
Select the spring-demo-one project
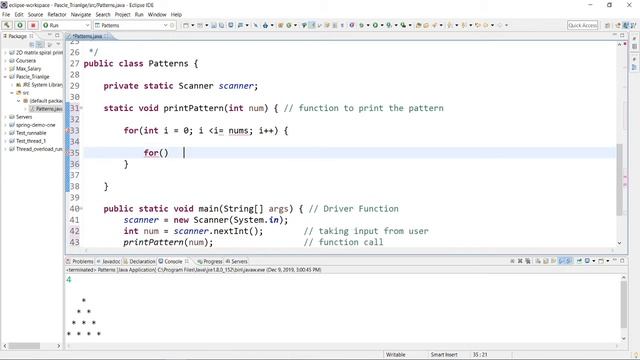click(x=32, y=125)
